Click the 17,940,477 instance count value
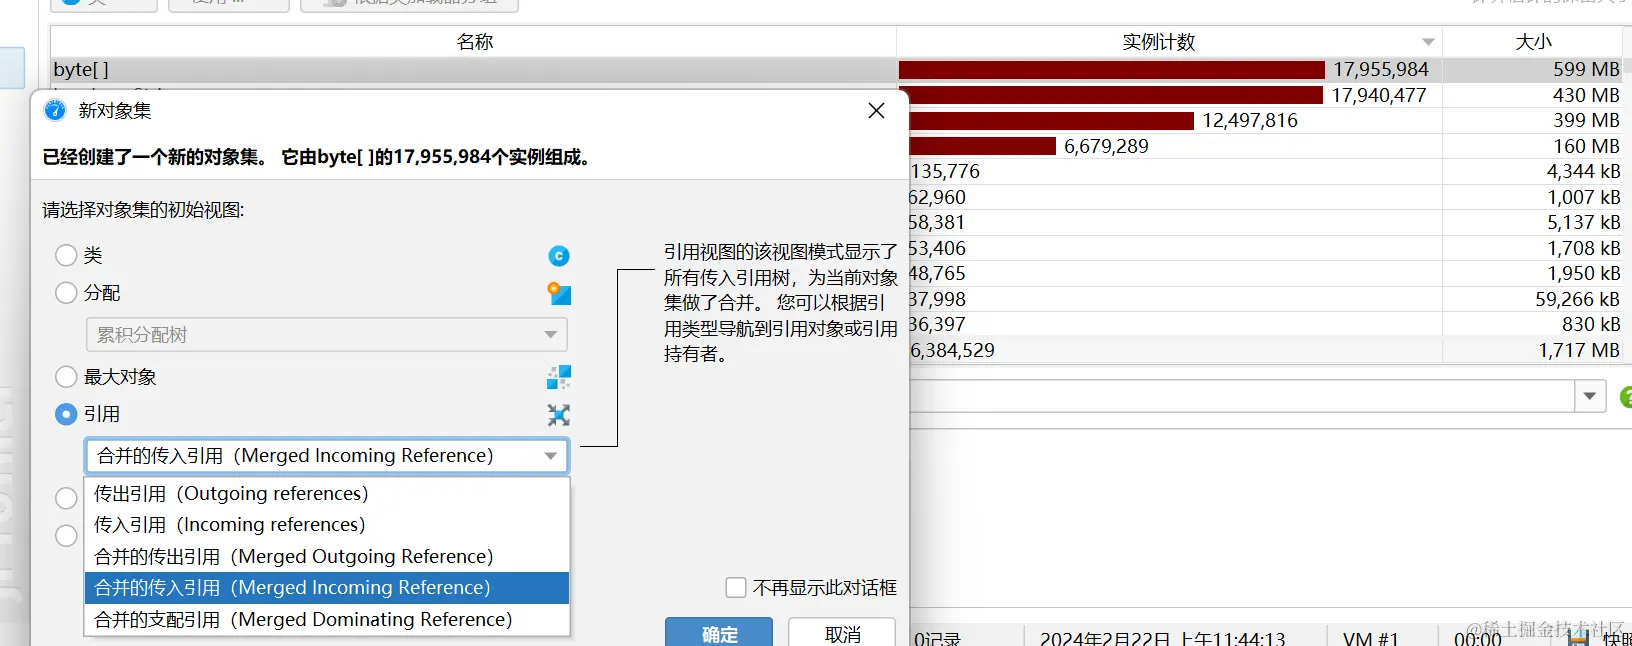 tap(1378, 95)
